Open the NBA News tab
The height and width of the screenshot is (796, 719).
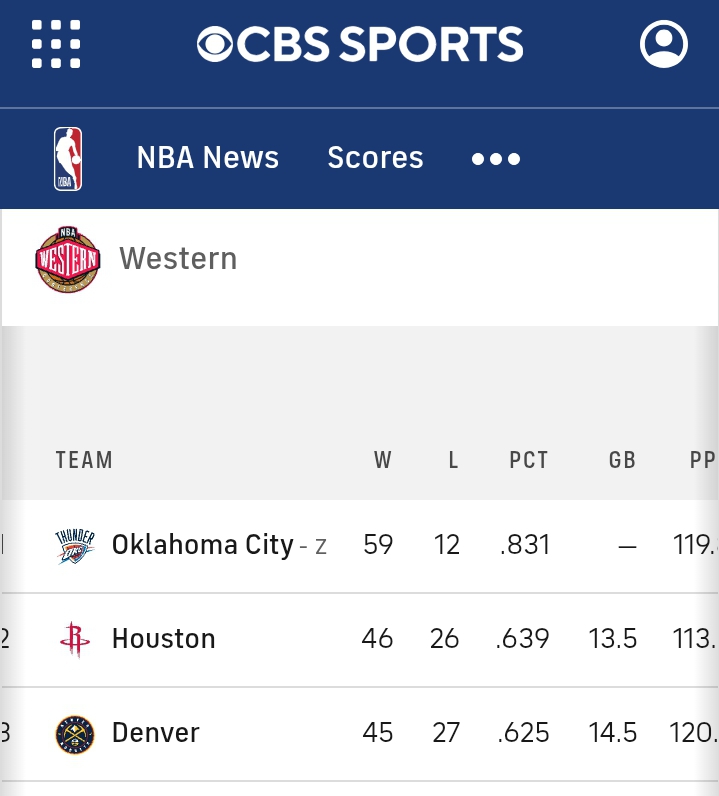click(x=208, y=157)
